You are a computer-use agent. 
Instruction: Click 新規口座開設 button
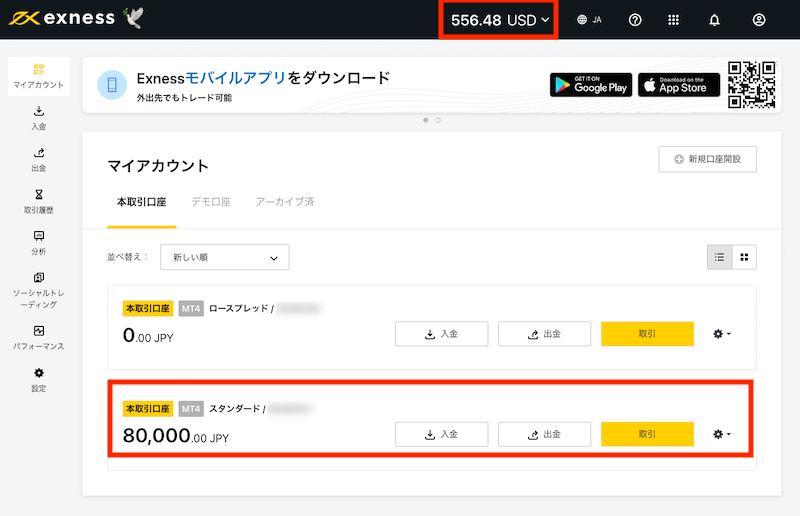(707, 159)
